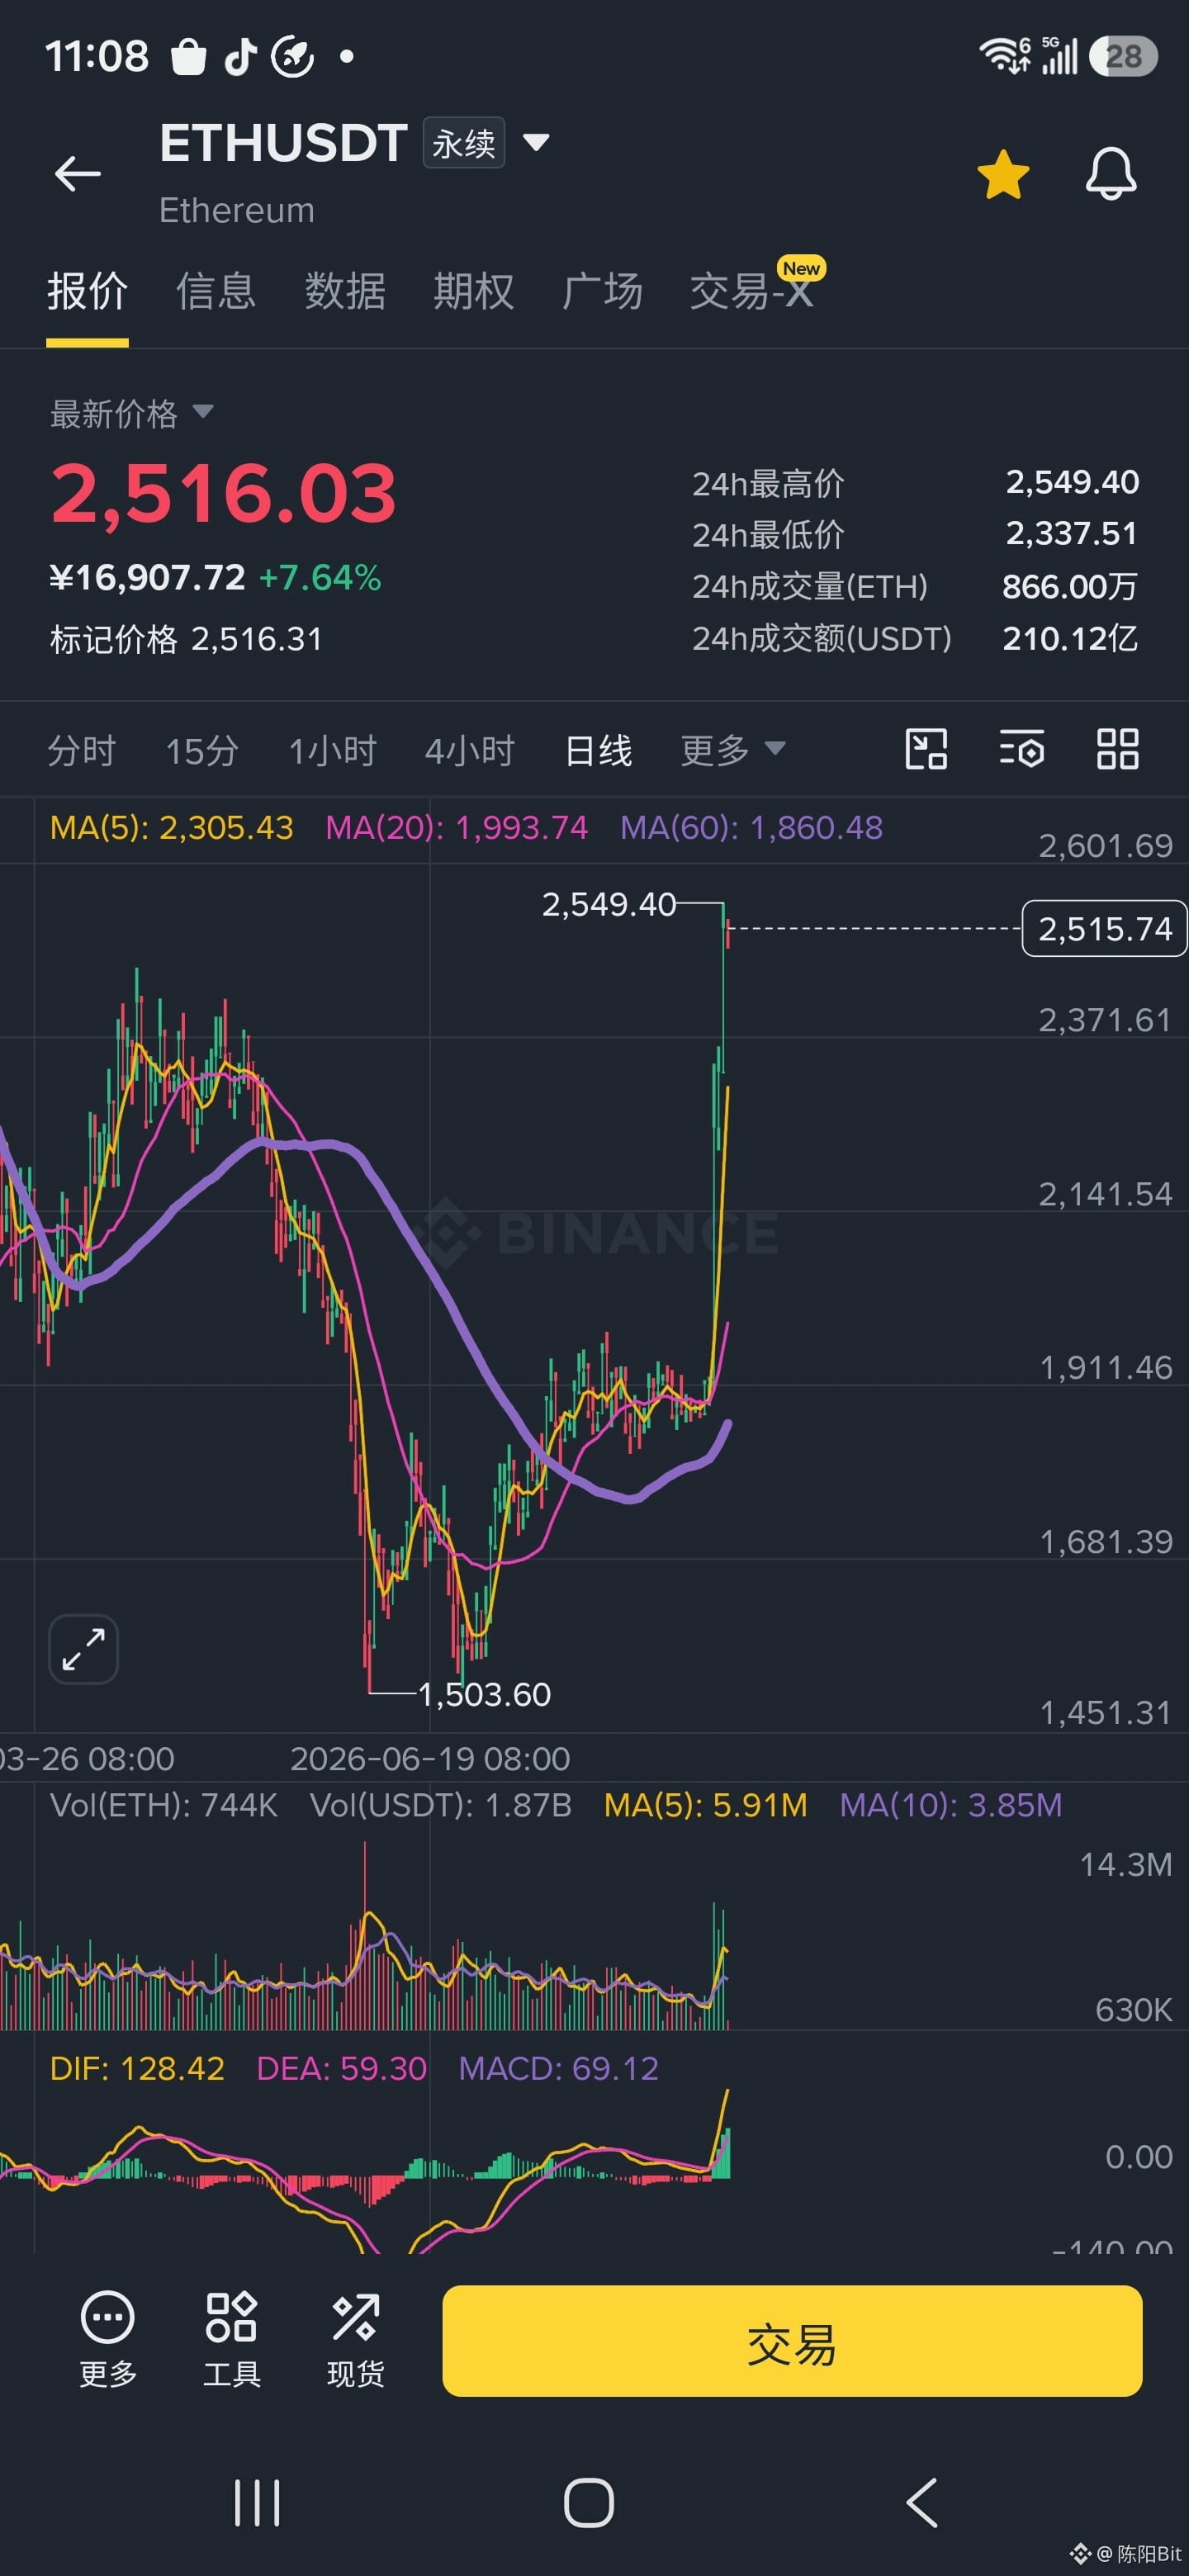Select the 分时 chart interval
This screenshot has height=2576, width=1189.
click(x=82, y=750)
